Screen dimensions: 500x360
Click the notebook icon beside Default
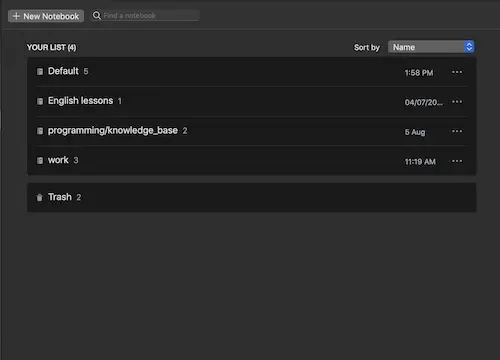pyautogui.click(x=40, y=71)
